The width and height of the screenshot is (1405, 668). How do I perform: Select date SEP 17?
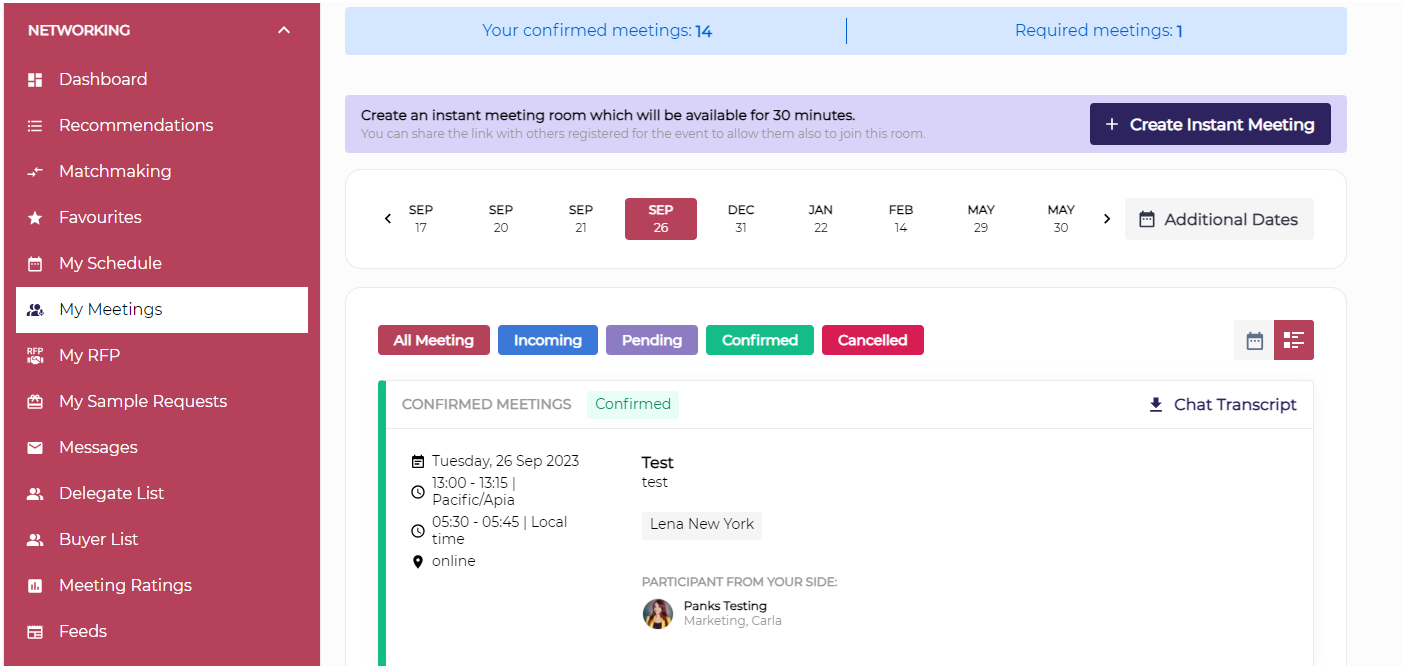421,219
